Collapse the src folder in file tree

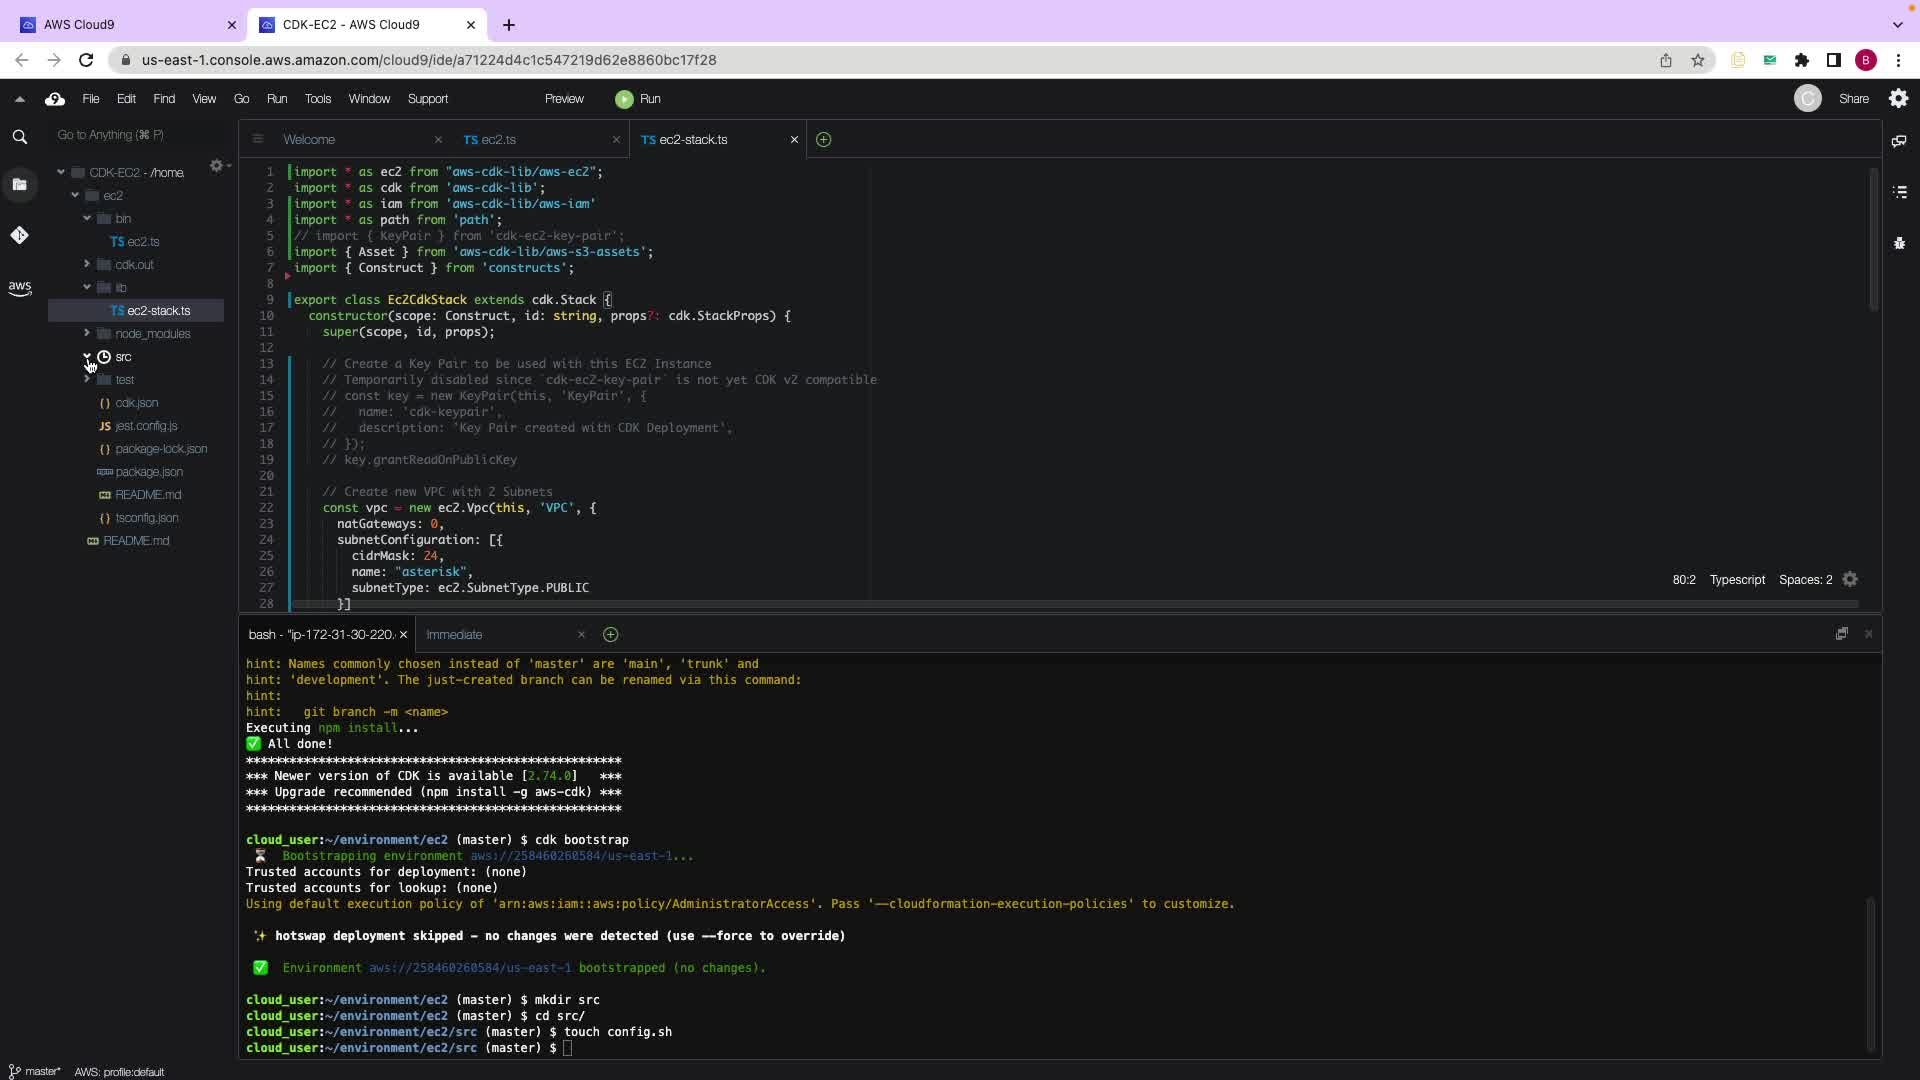tap(87, 356)
